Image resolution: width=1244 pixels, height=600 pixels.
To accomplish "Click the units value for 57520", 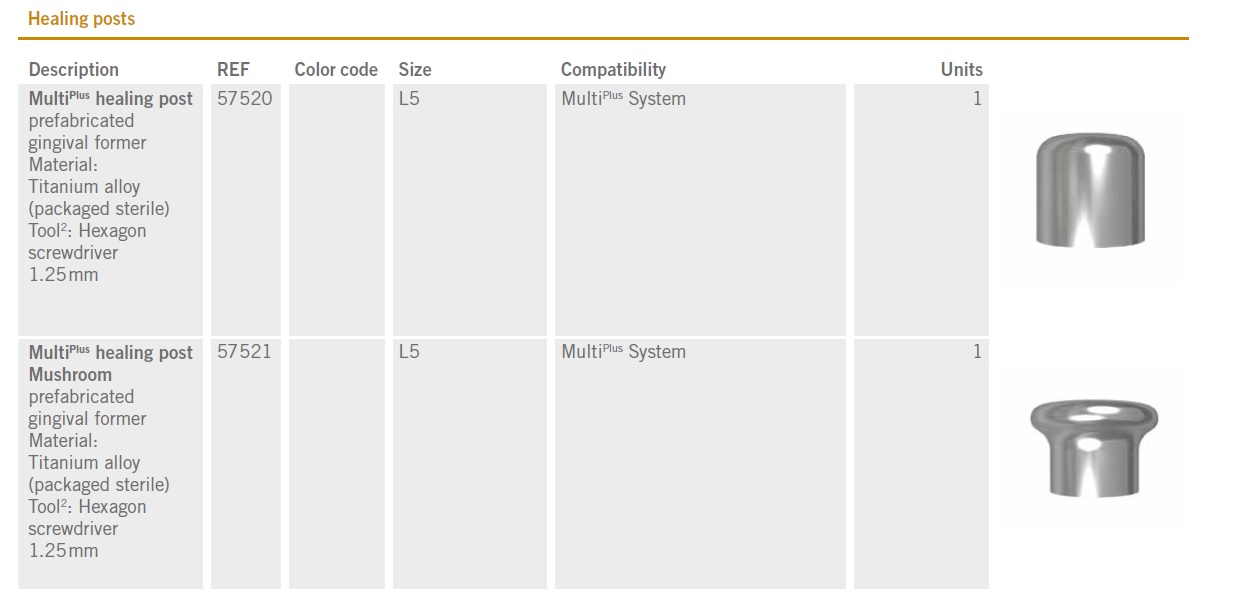I will point(977,98).
